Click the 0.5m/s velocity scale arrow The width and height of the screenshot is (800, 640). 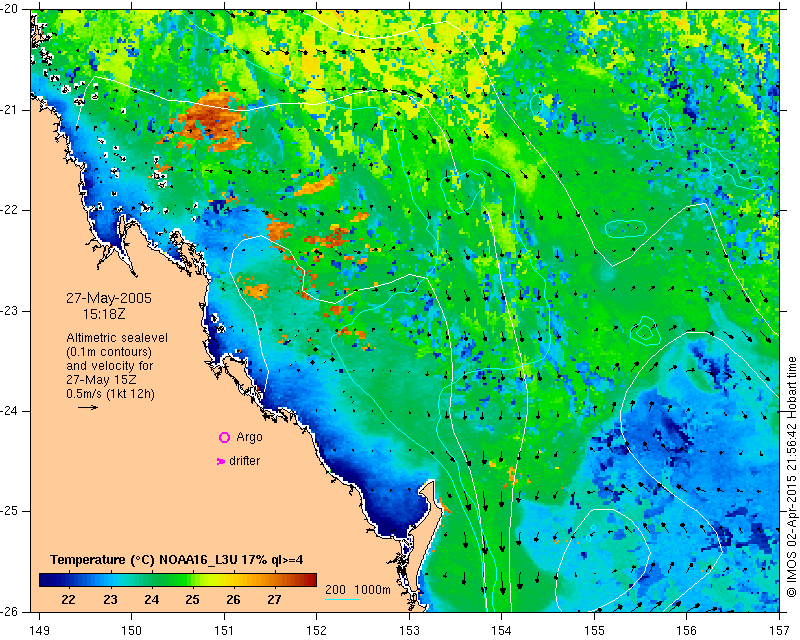click(88, 407)
